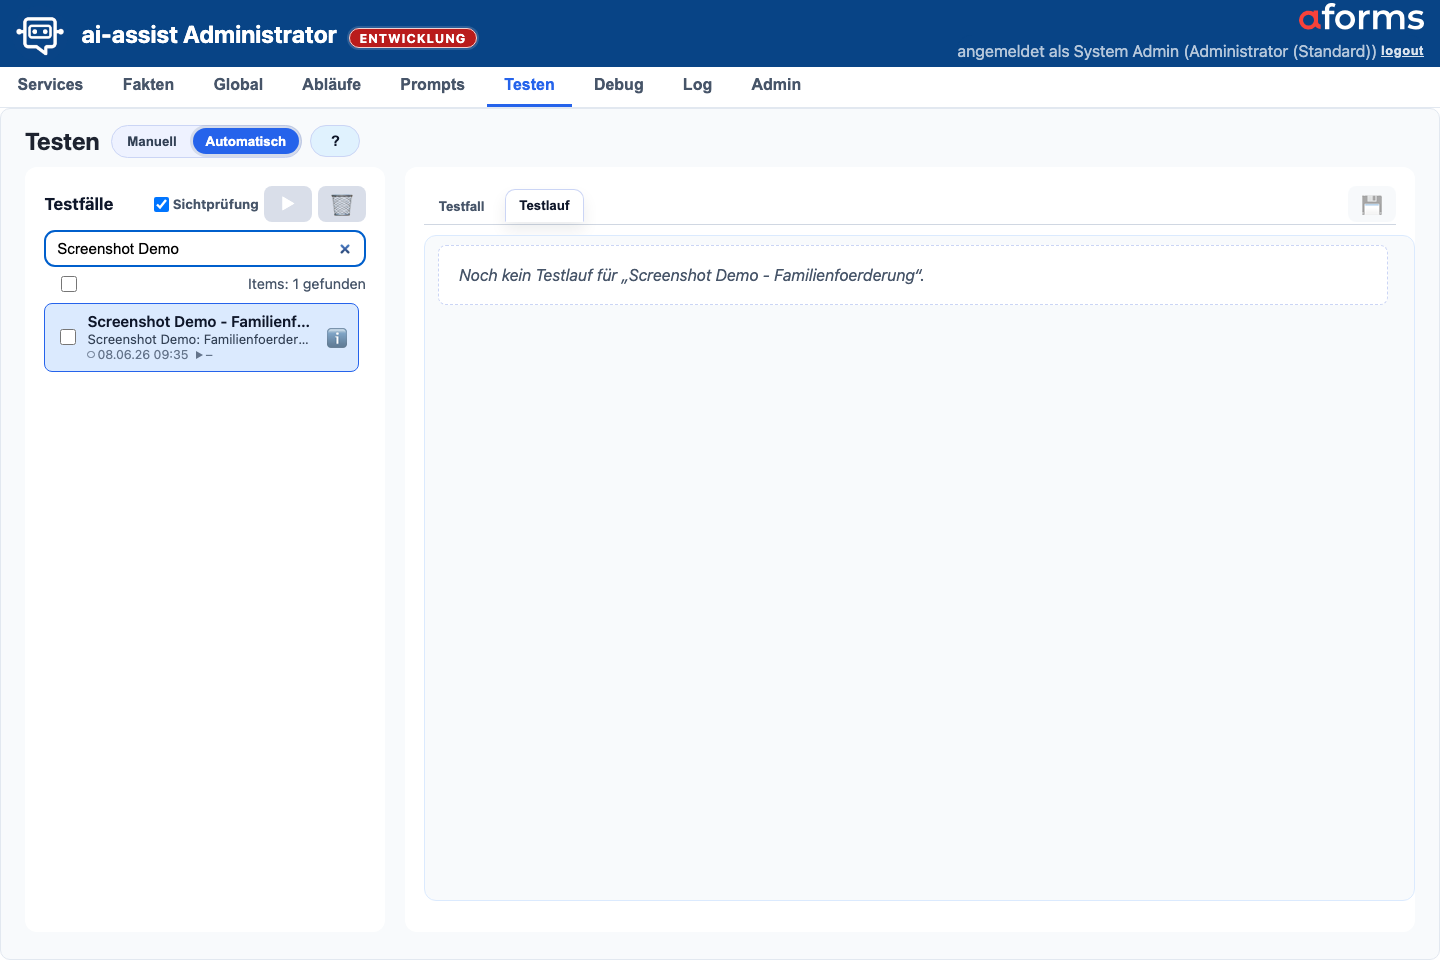
Task: Click the ai-assist Administrator title
Action: tap(209, 35)
